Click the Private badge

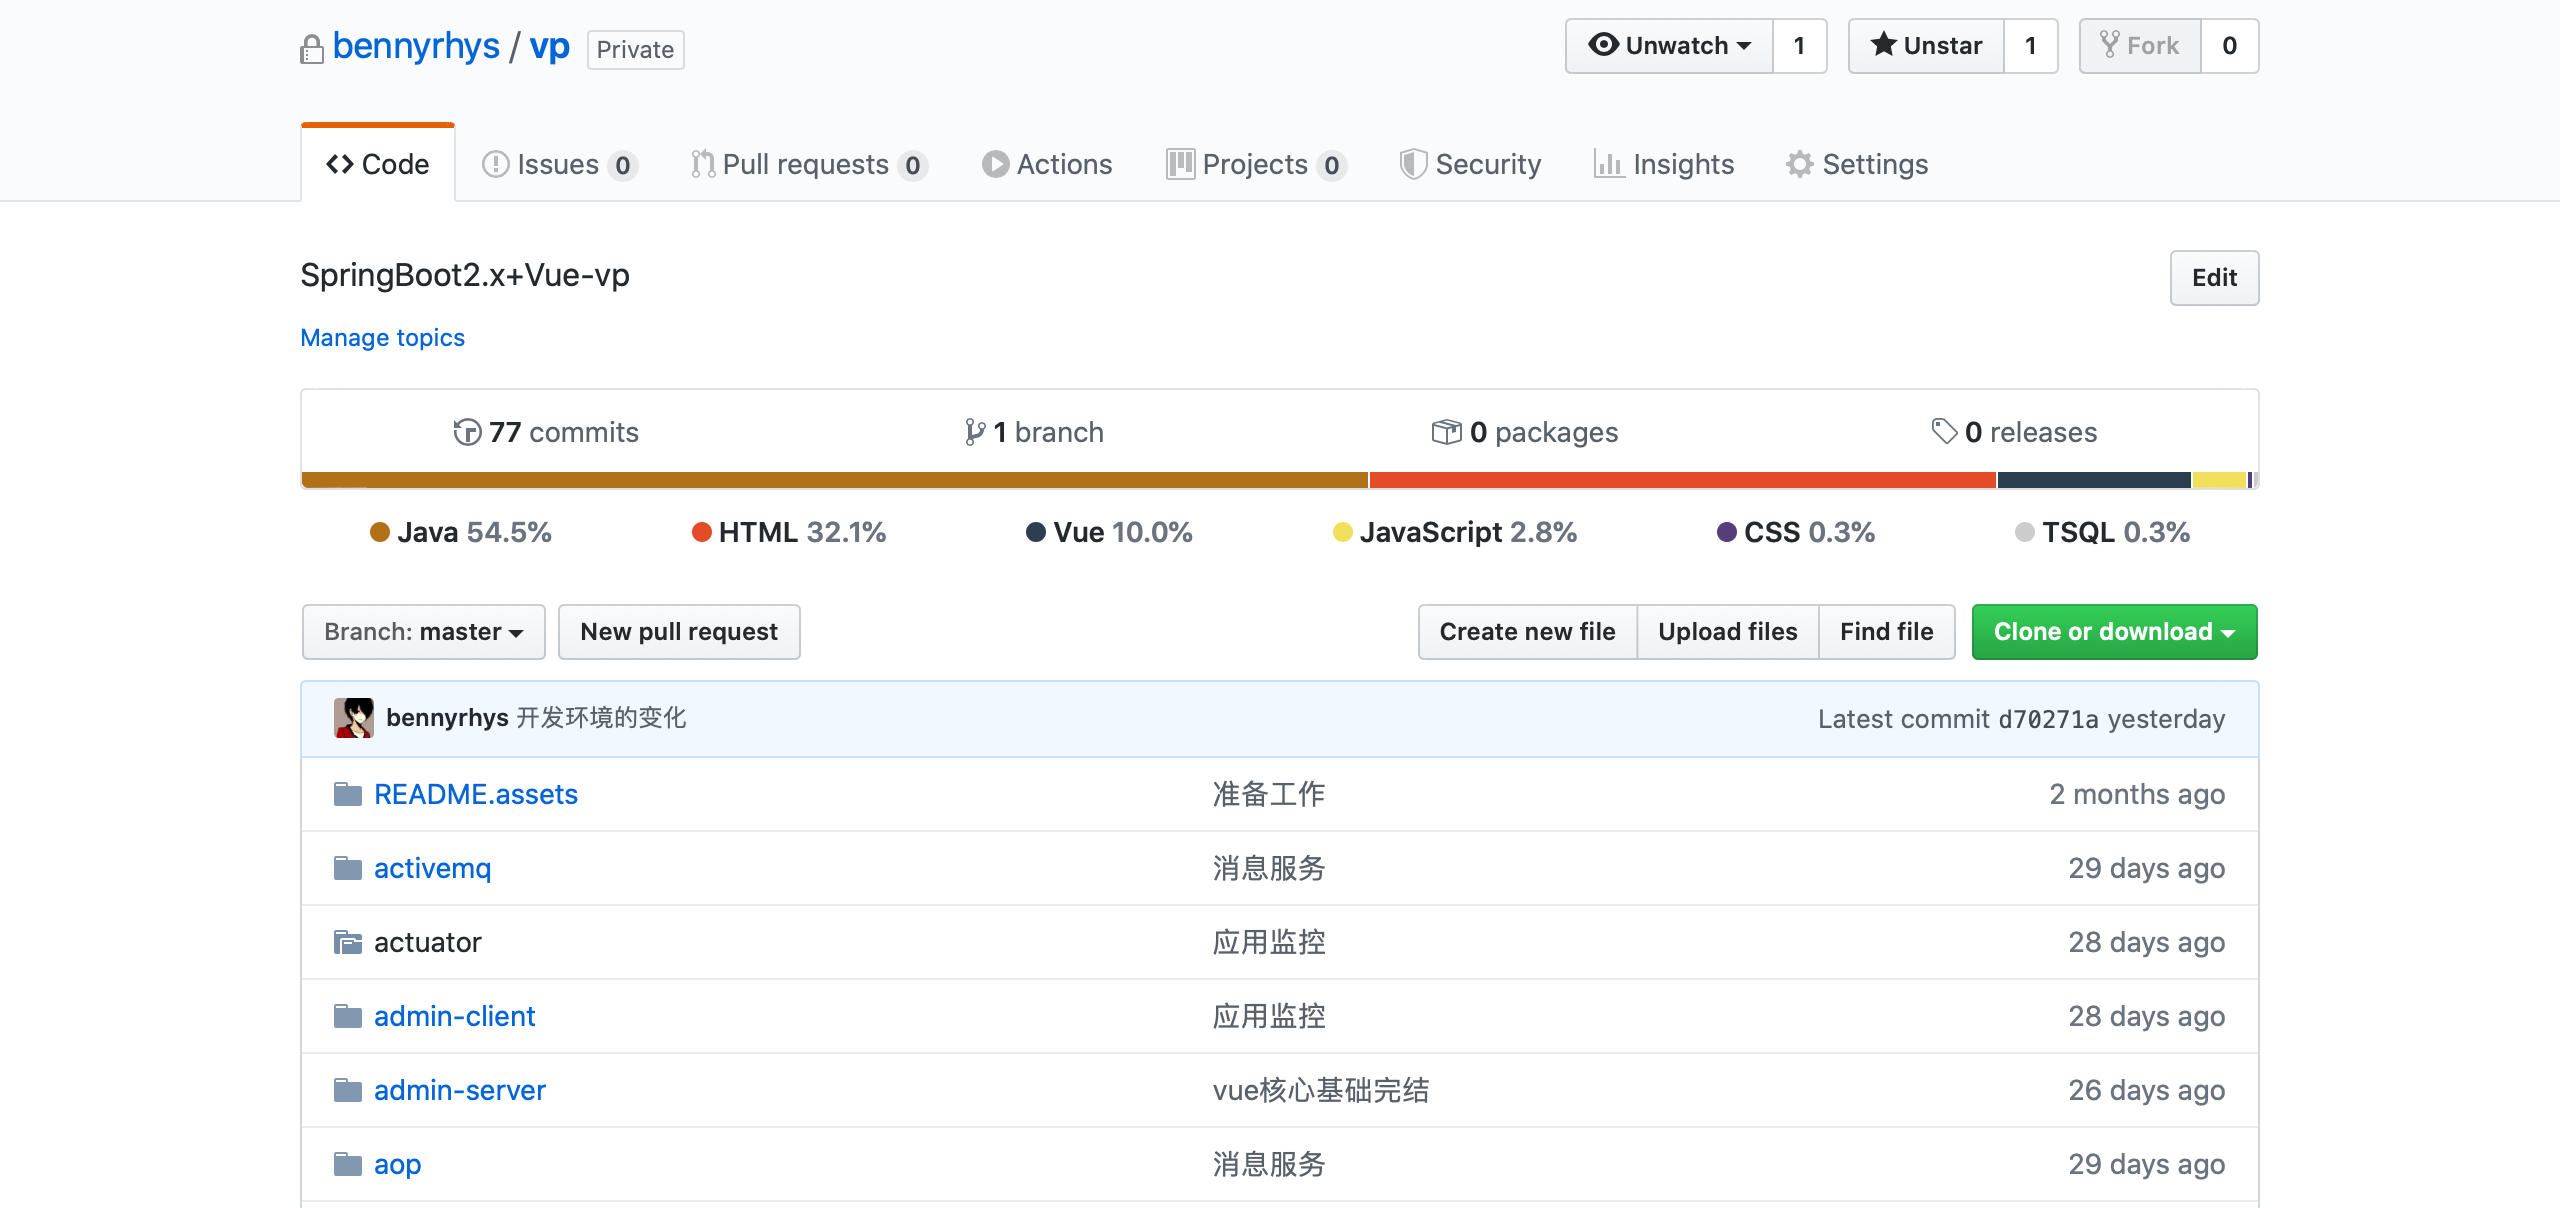636,50
